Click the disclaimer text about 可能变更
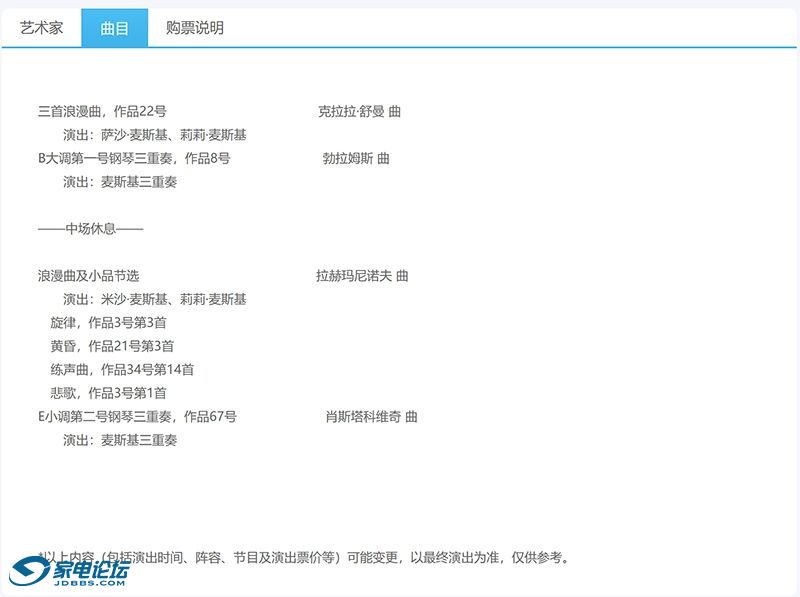The width and height of the screenshot is (800, 597). point(305,557)
